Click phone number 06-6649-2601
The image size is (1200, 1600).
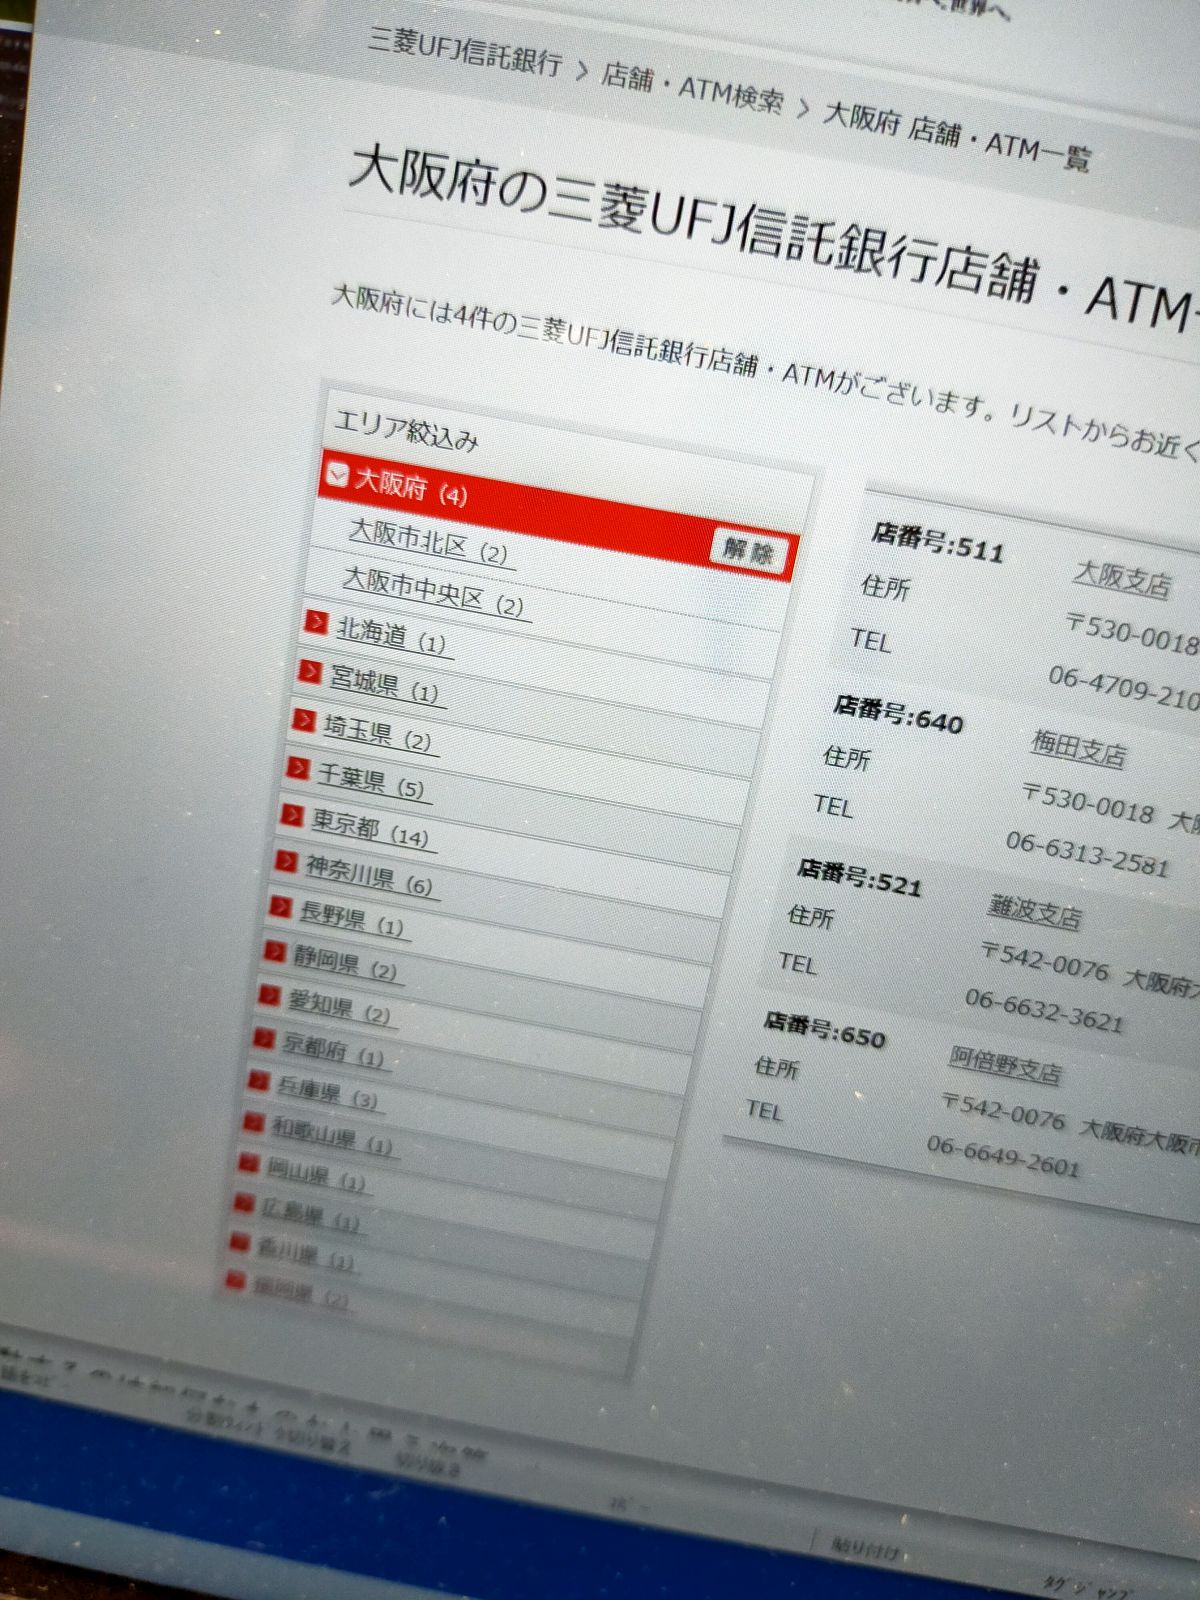pos(1003,1157)
